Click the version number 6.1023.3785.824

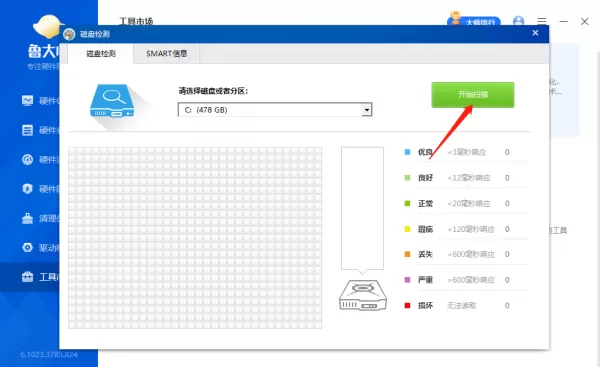click(x=49, y=354)
